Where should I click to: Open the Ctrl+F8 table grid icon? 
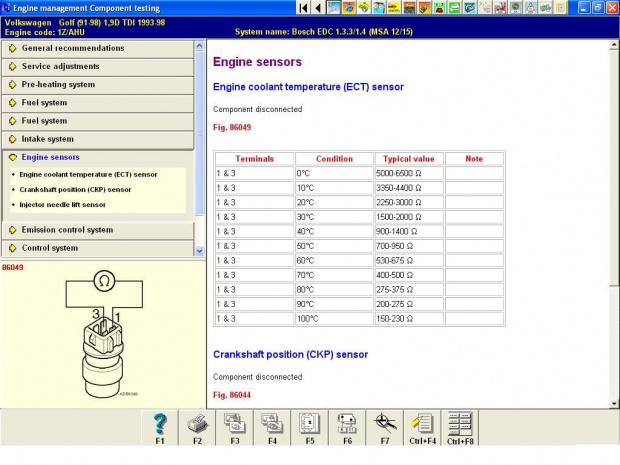[x=460, y=428]
